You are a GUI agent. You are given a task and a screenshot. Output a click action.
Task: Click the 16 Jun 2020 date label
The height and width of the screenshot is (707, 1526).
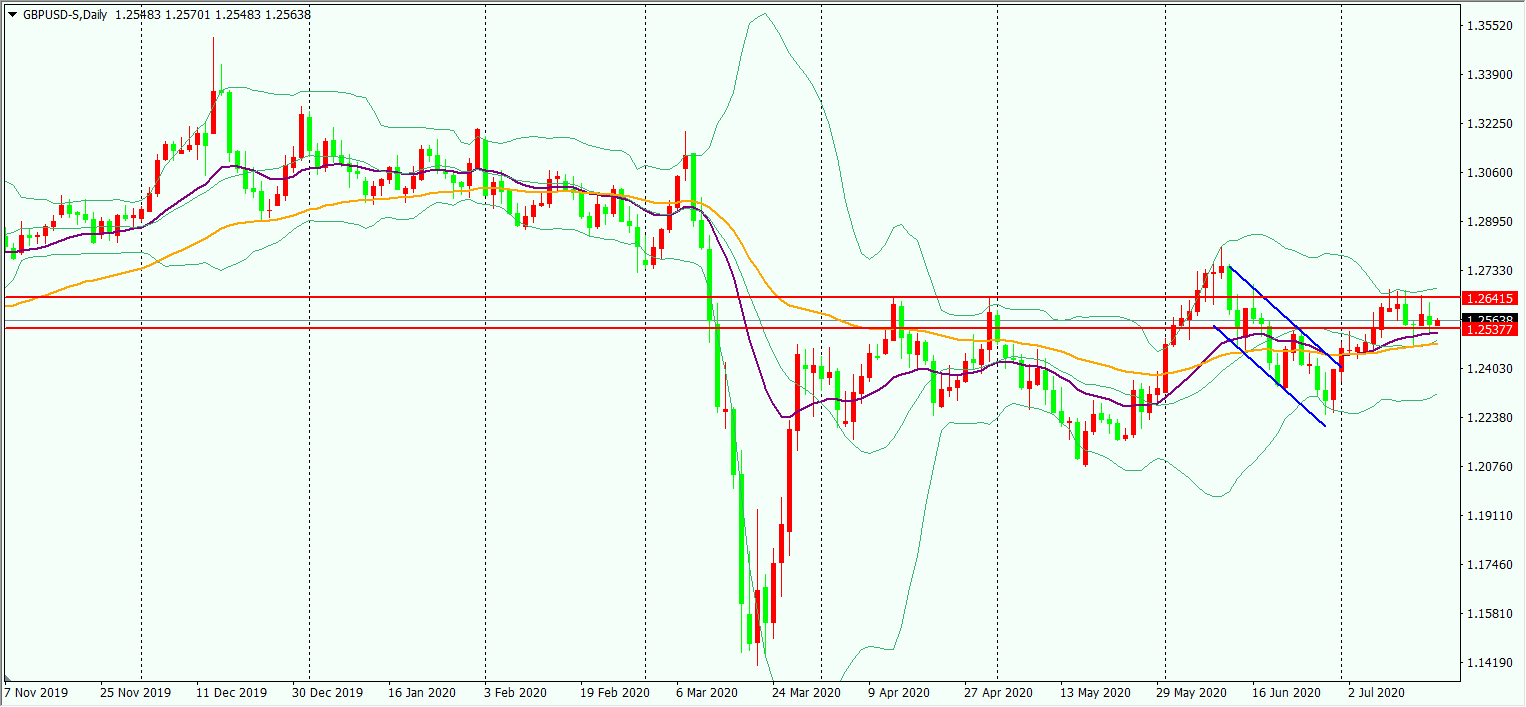pyautogui.click(x=1285, y=693)
